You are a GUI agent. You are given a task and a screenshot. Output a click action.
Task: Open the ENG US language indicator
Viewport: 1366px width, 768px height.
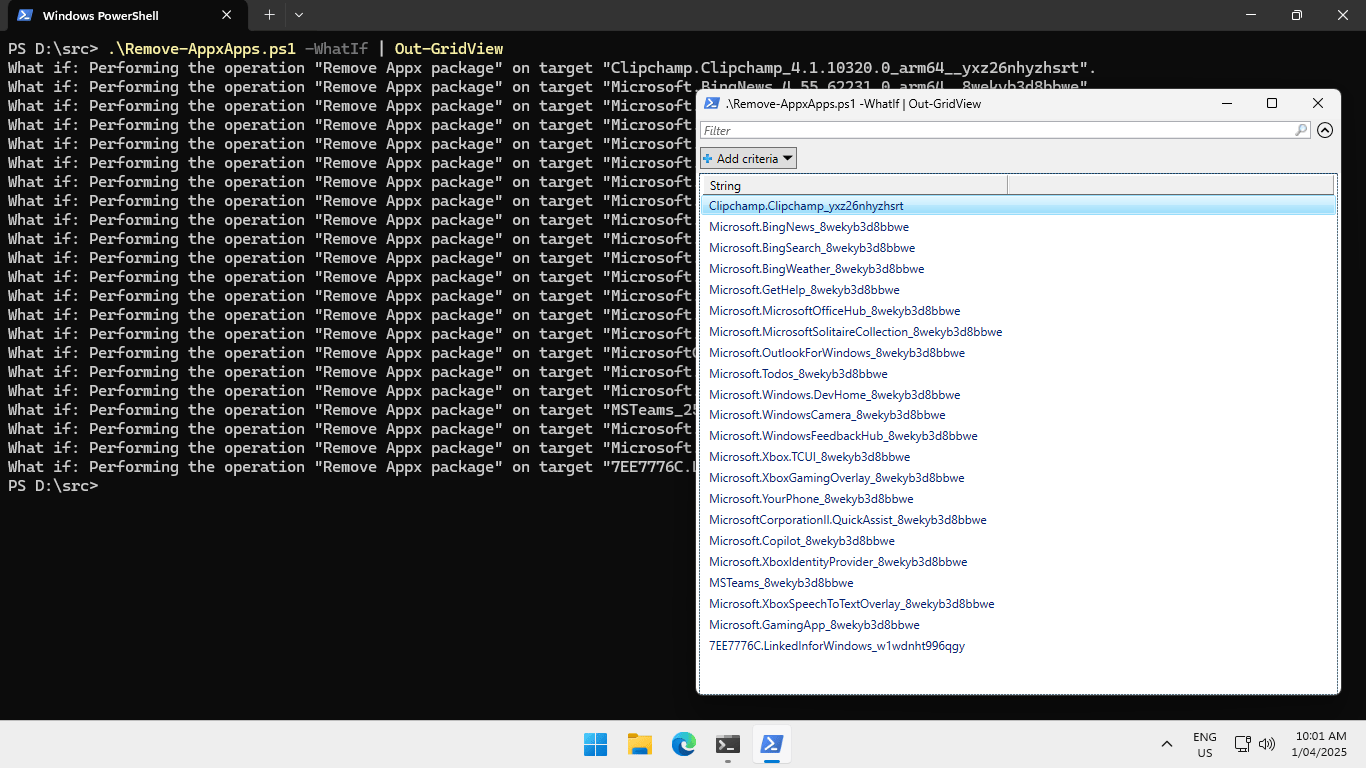point(1205,744)
